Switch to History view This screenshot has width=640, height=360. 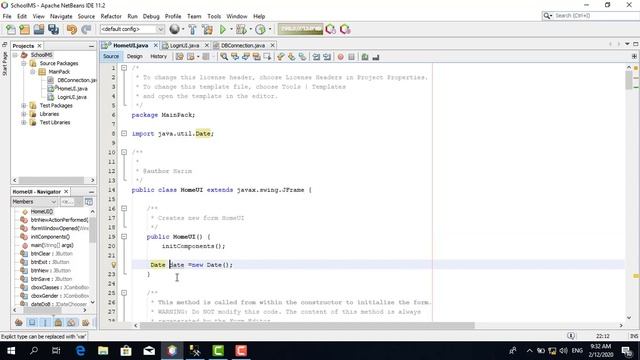point(158,57)
